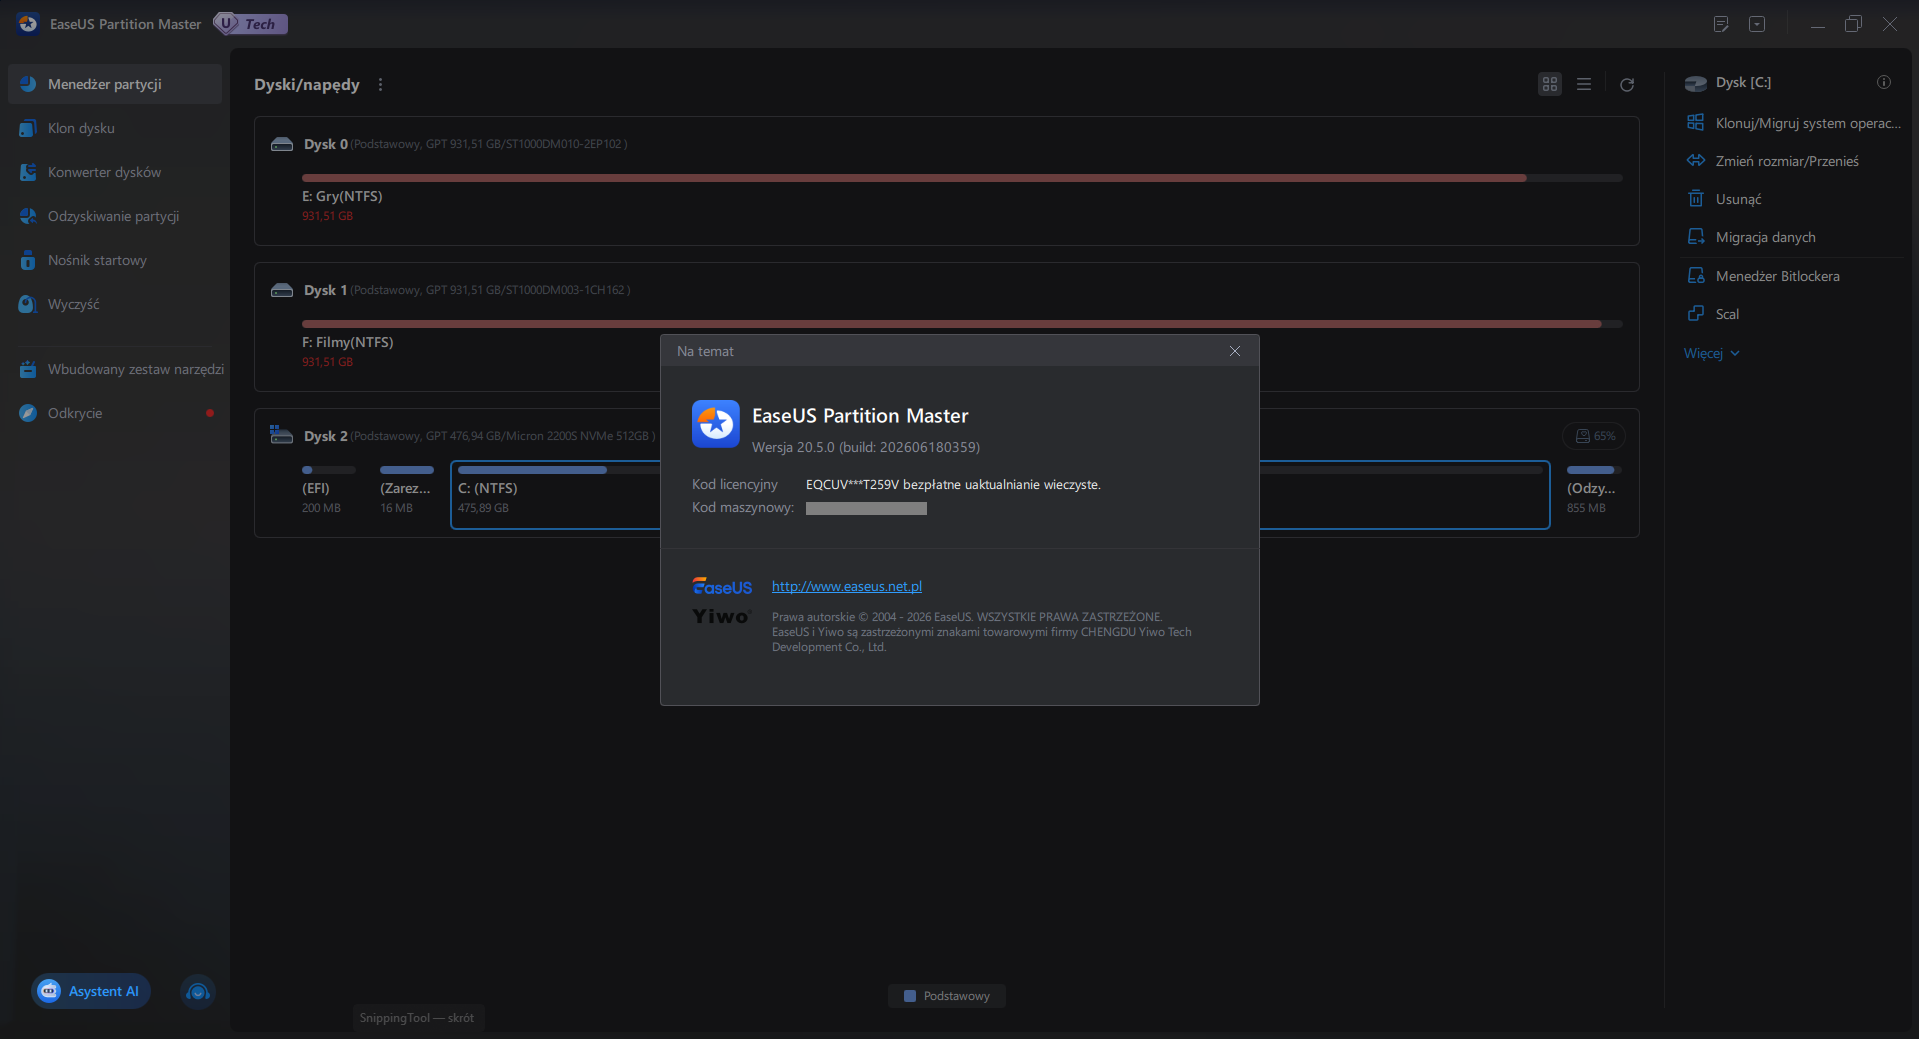Click the Dysk 0 drive icon
This screenshot has height=1039, width=1919.
coord(282,144)
